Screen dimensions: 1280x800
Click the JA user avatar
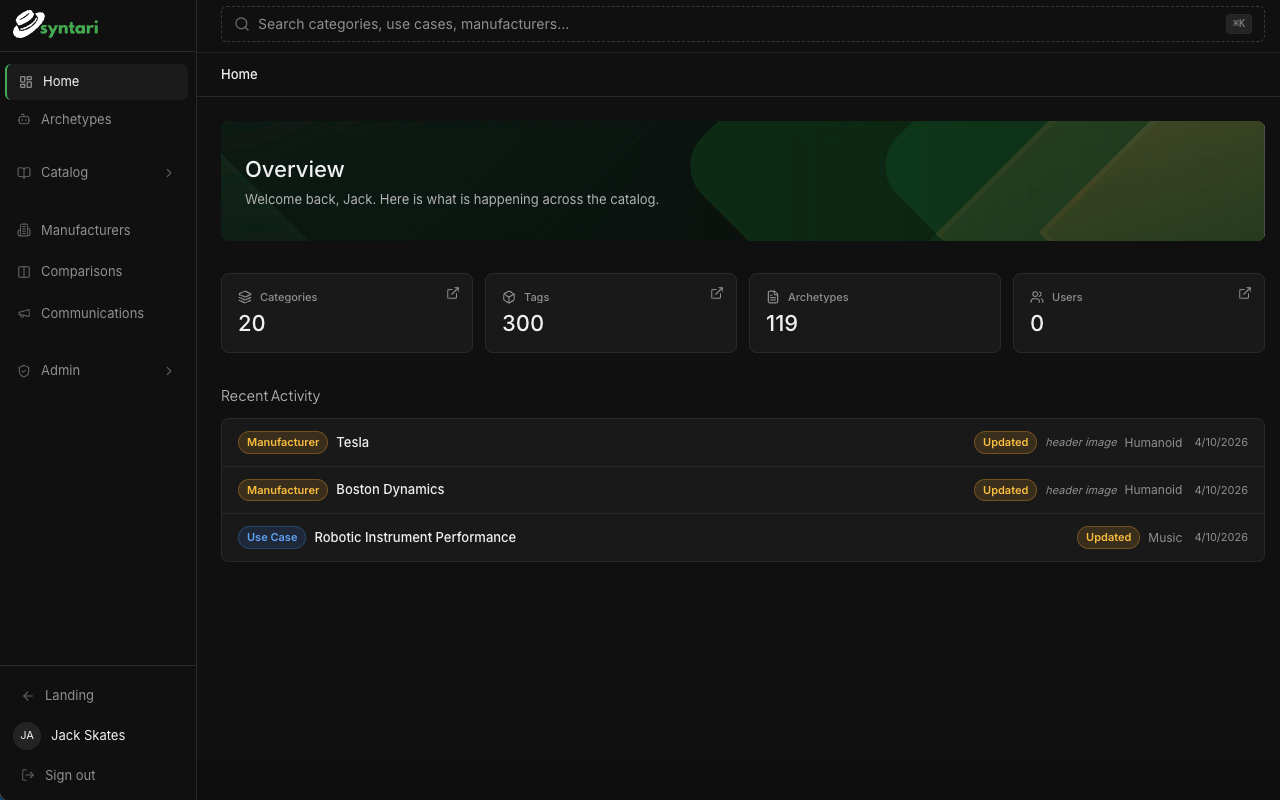pyautogui.click(x=27, y=735)
